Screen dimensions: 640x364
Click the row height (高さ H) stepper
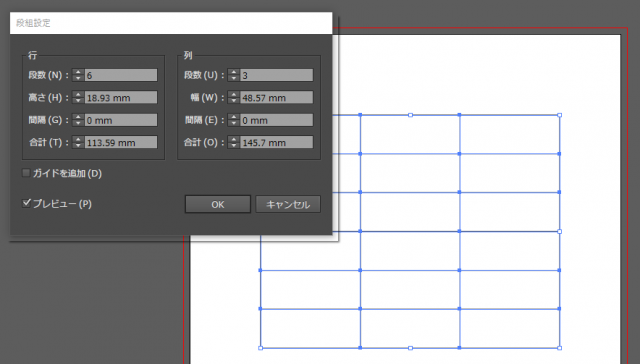78,98
